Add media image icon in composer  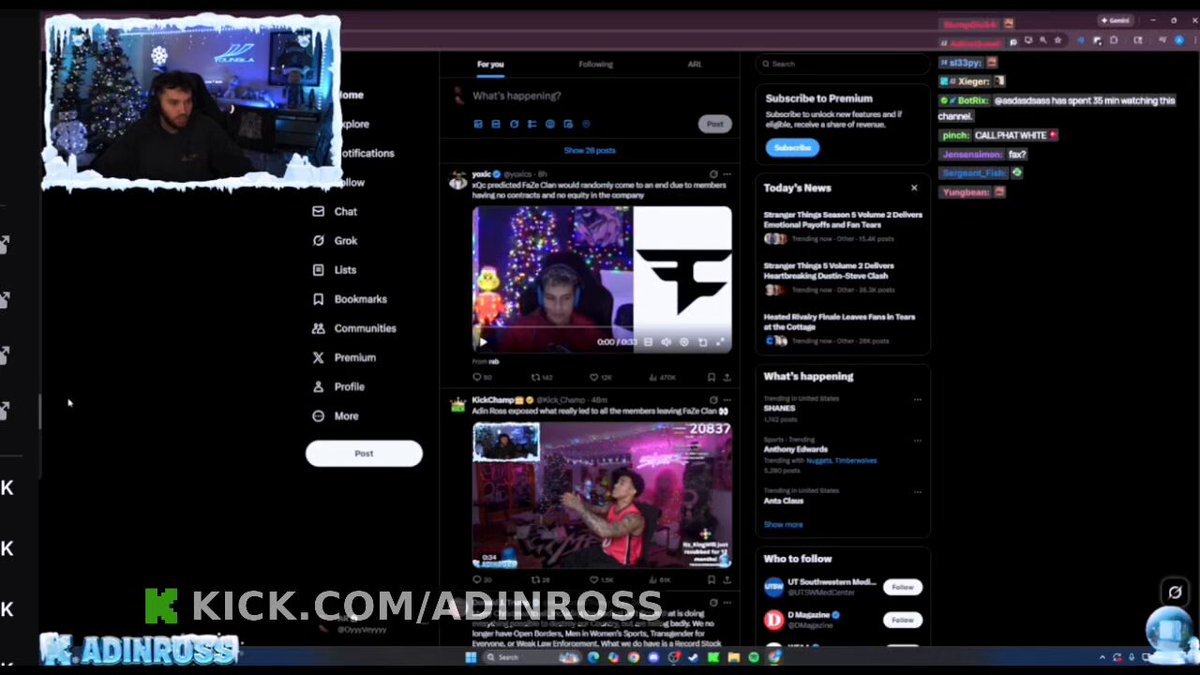click(478, 124)
